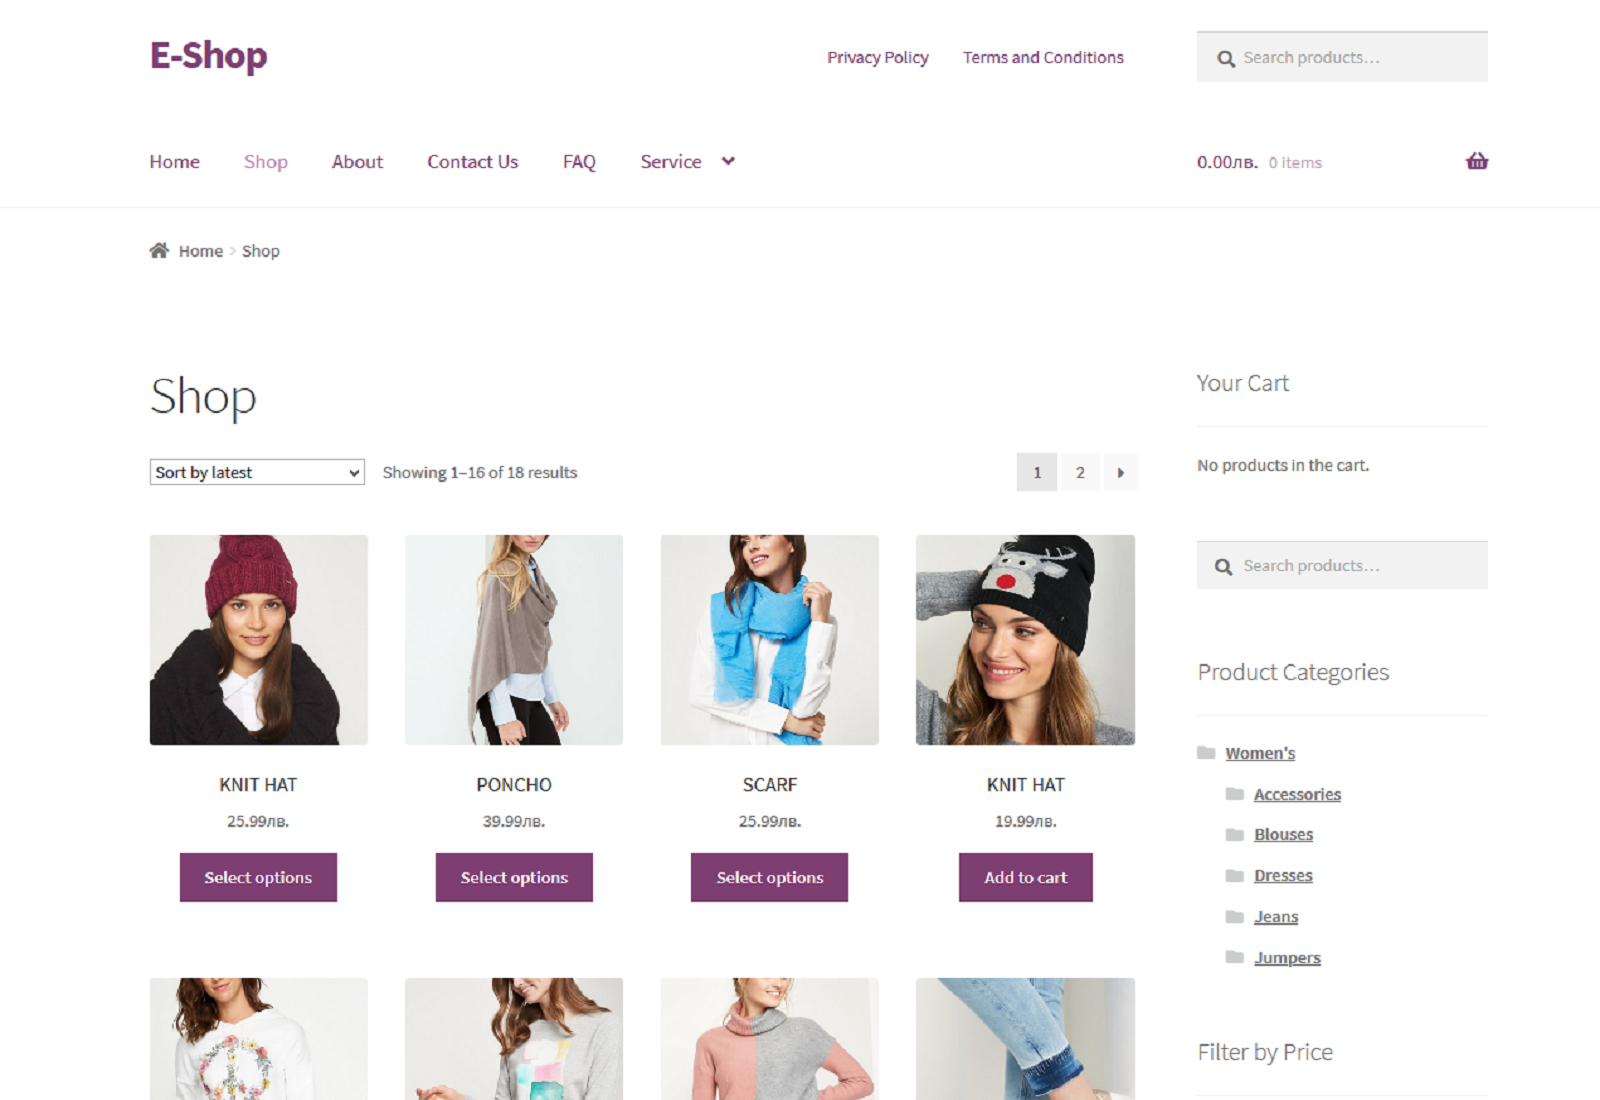Select options for the Poncho
The image size is (1600, 1100).
coord(514,877)
